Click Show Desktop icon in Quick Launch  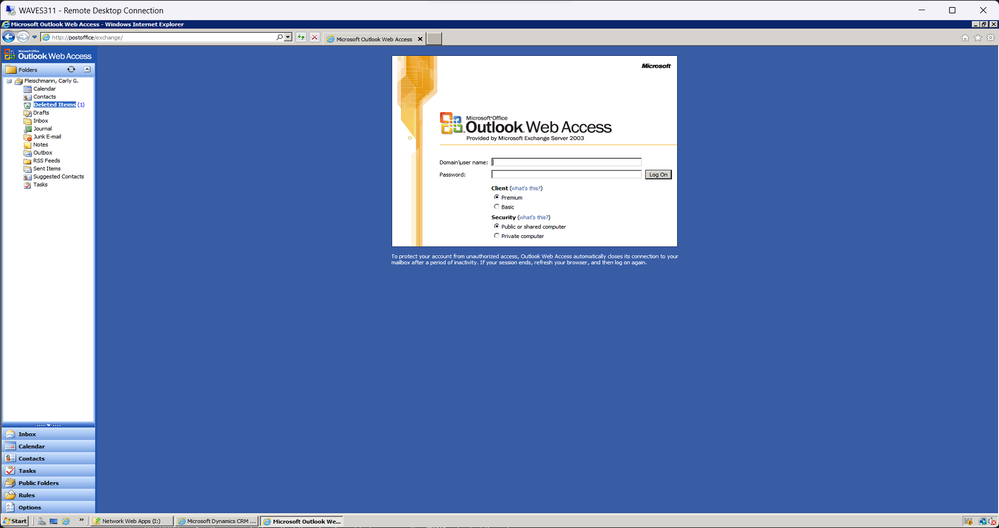[x=54, y=521]
